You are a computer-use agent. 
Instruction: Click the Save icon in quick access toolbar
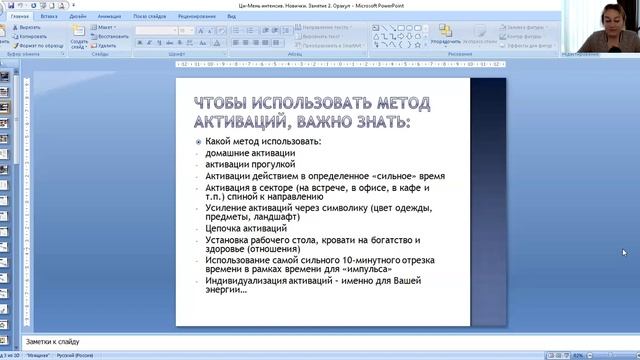(x=11, y=5)
